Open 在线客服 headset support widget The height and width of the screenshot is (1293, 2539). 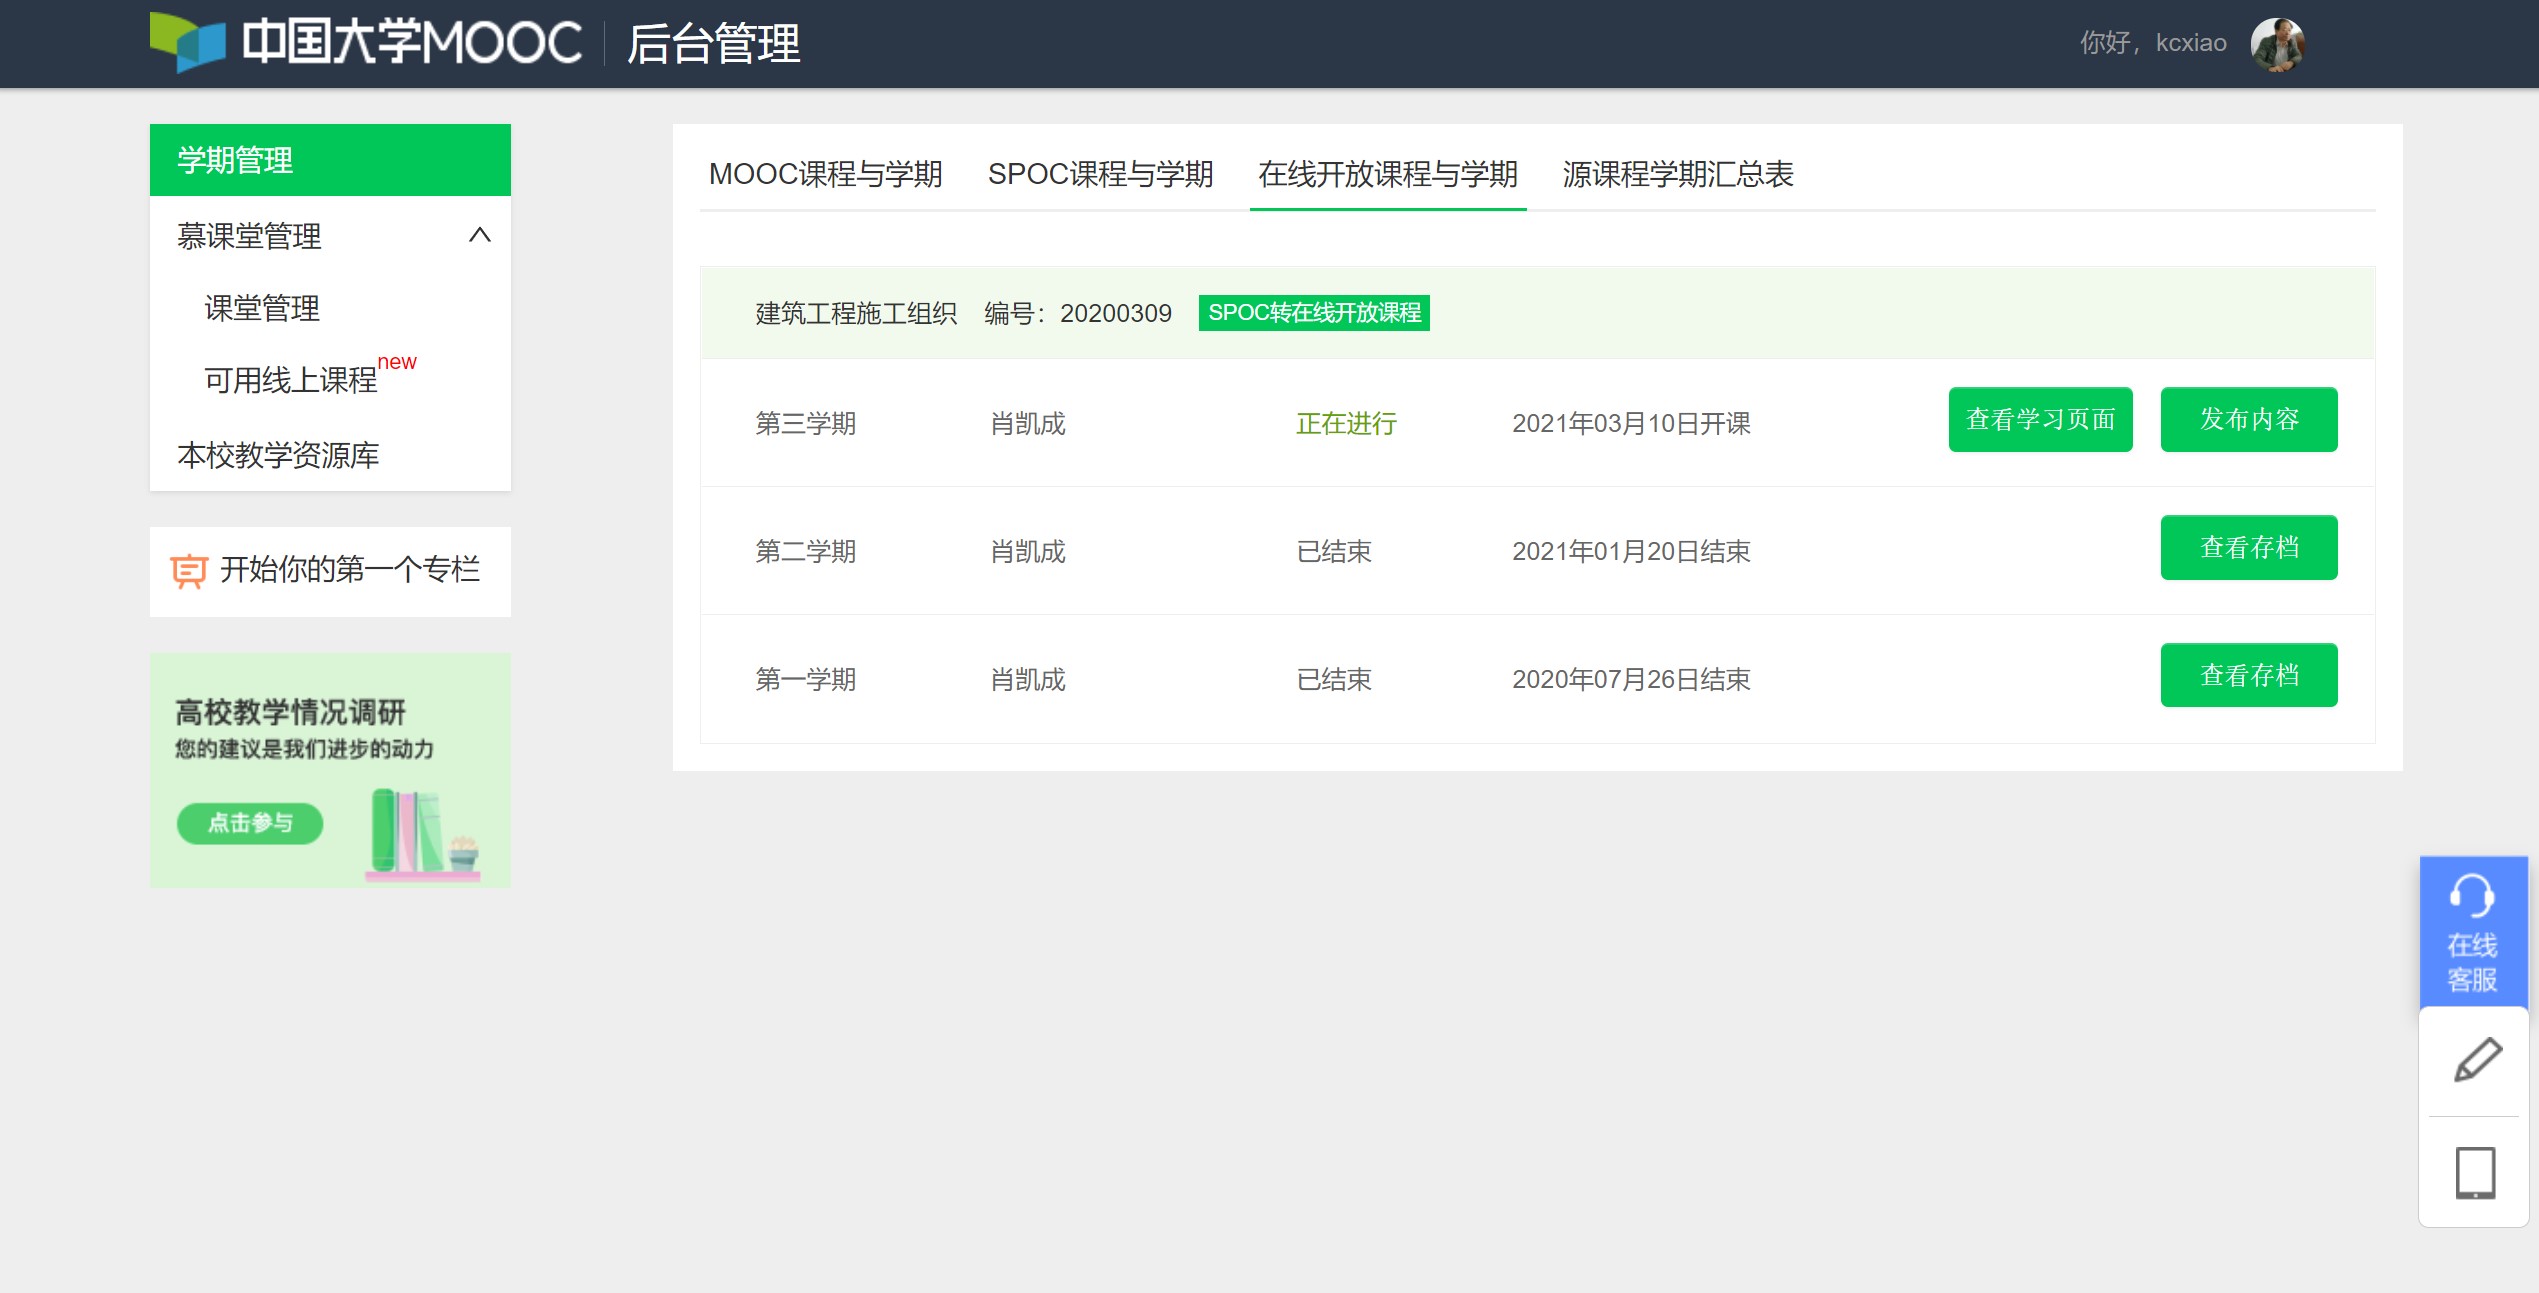[x=2472, y=931]
